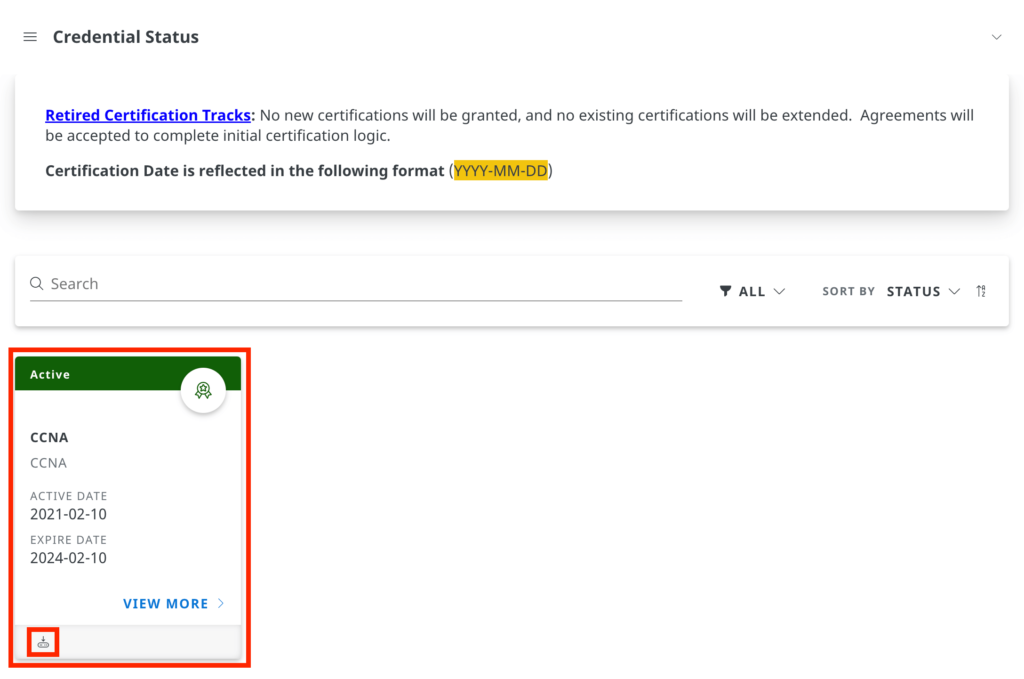
Task: Click the SORT BY label
Action: point(848,291)
